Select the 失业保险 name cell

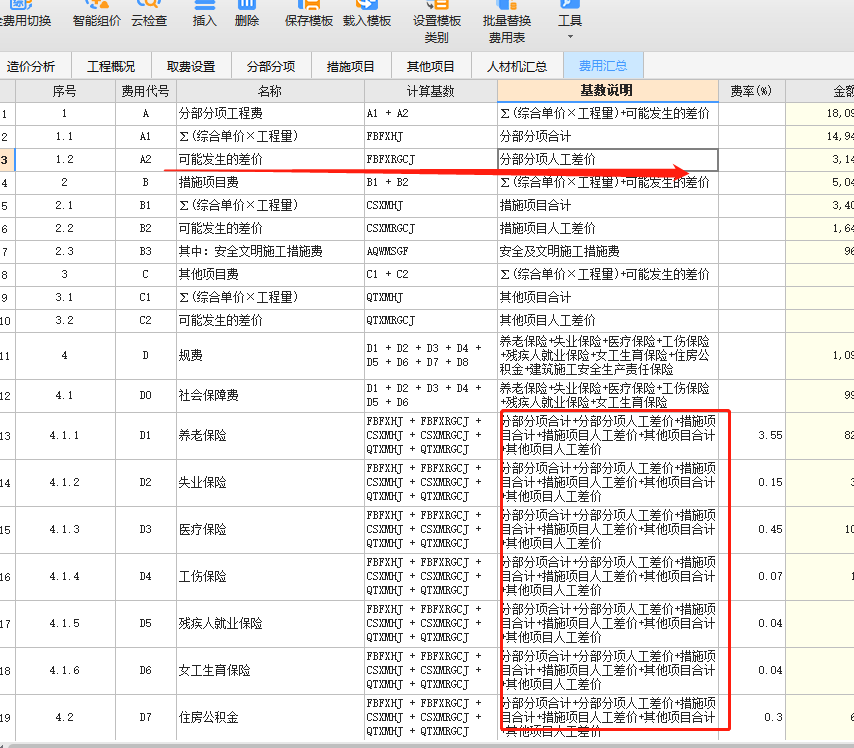(270, 483)
